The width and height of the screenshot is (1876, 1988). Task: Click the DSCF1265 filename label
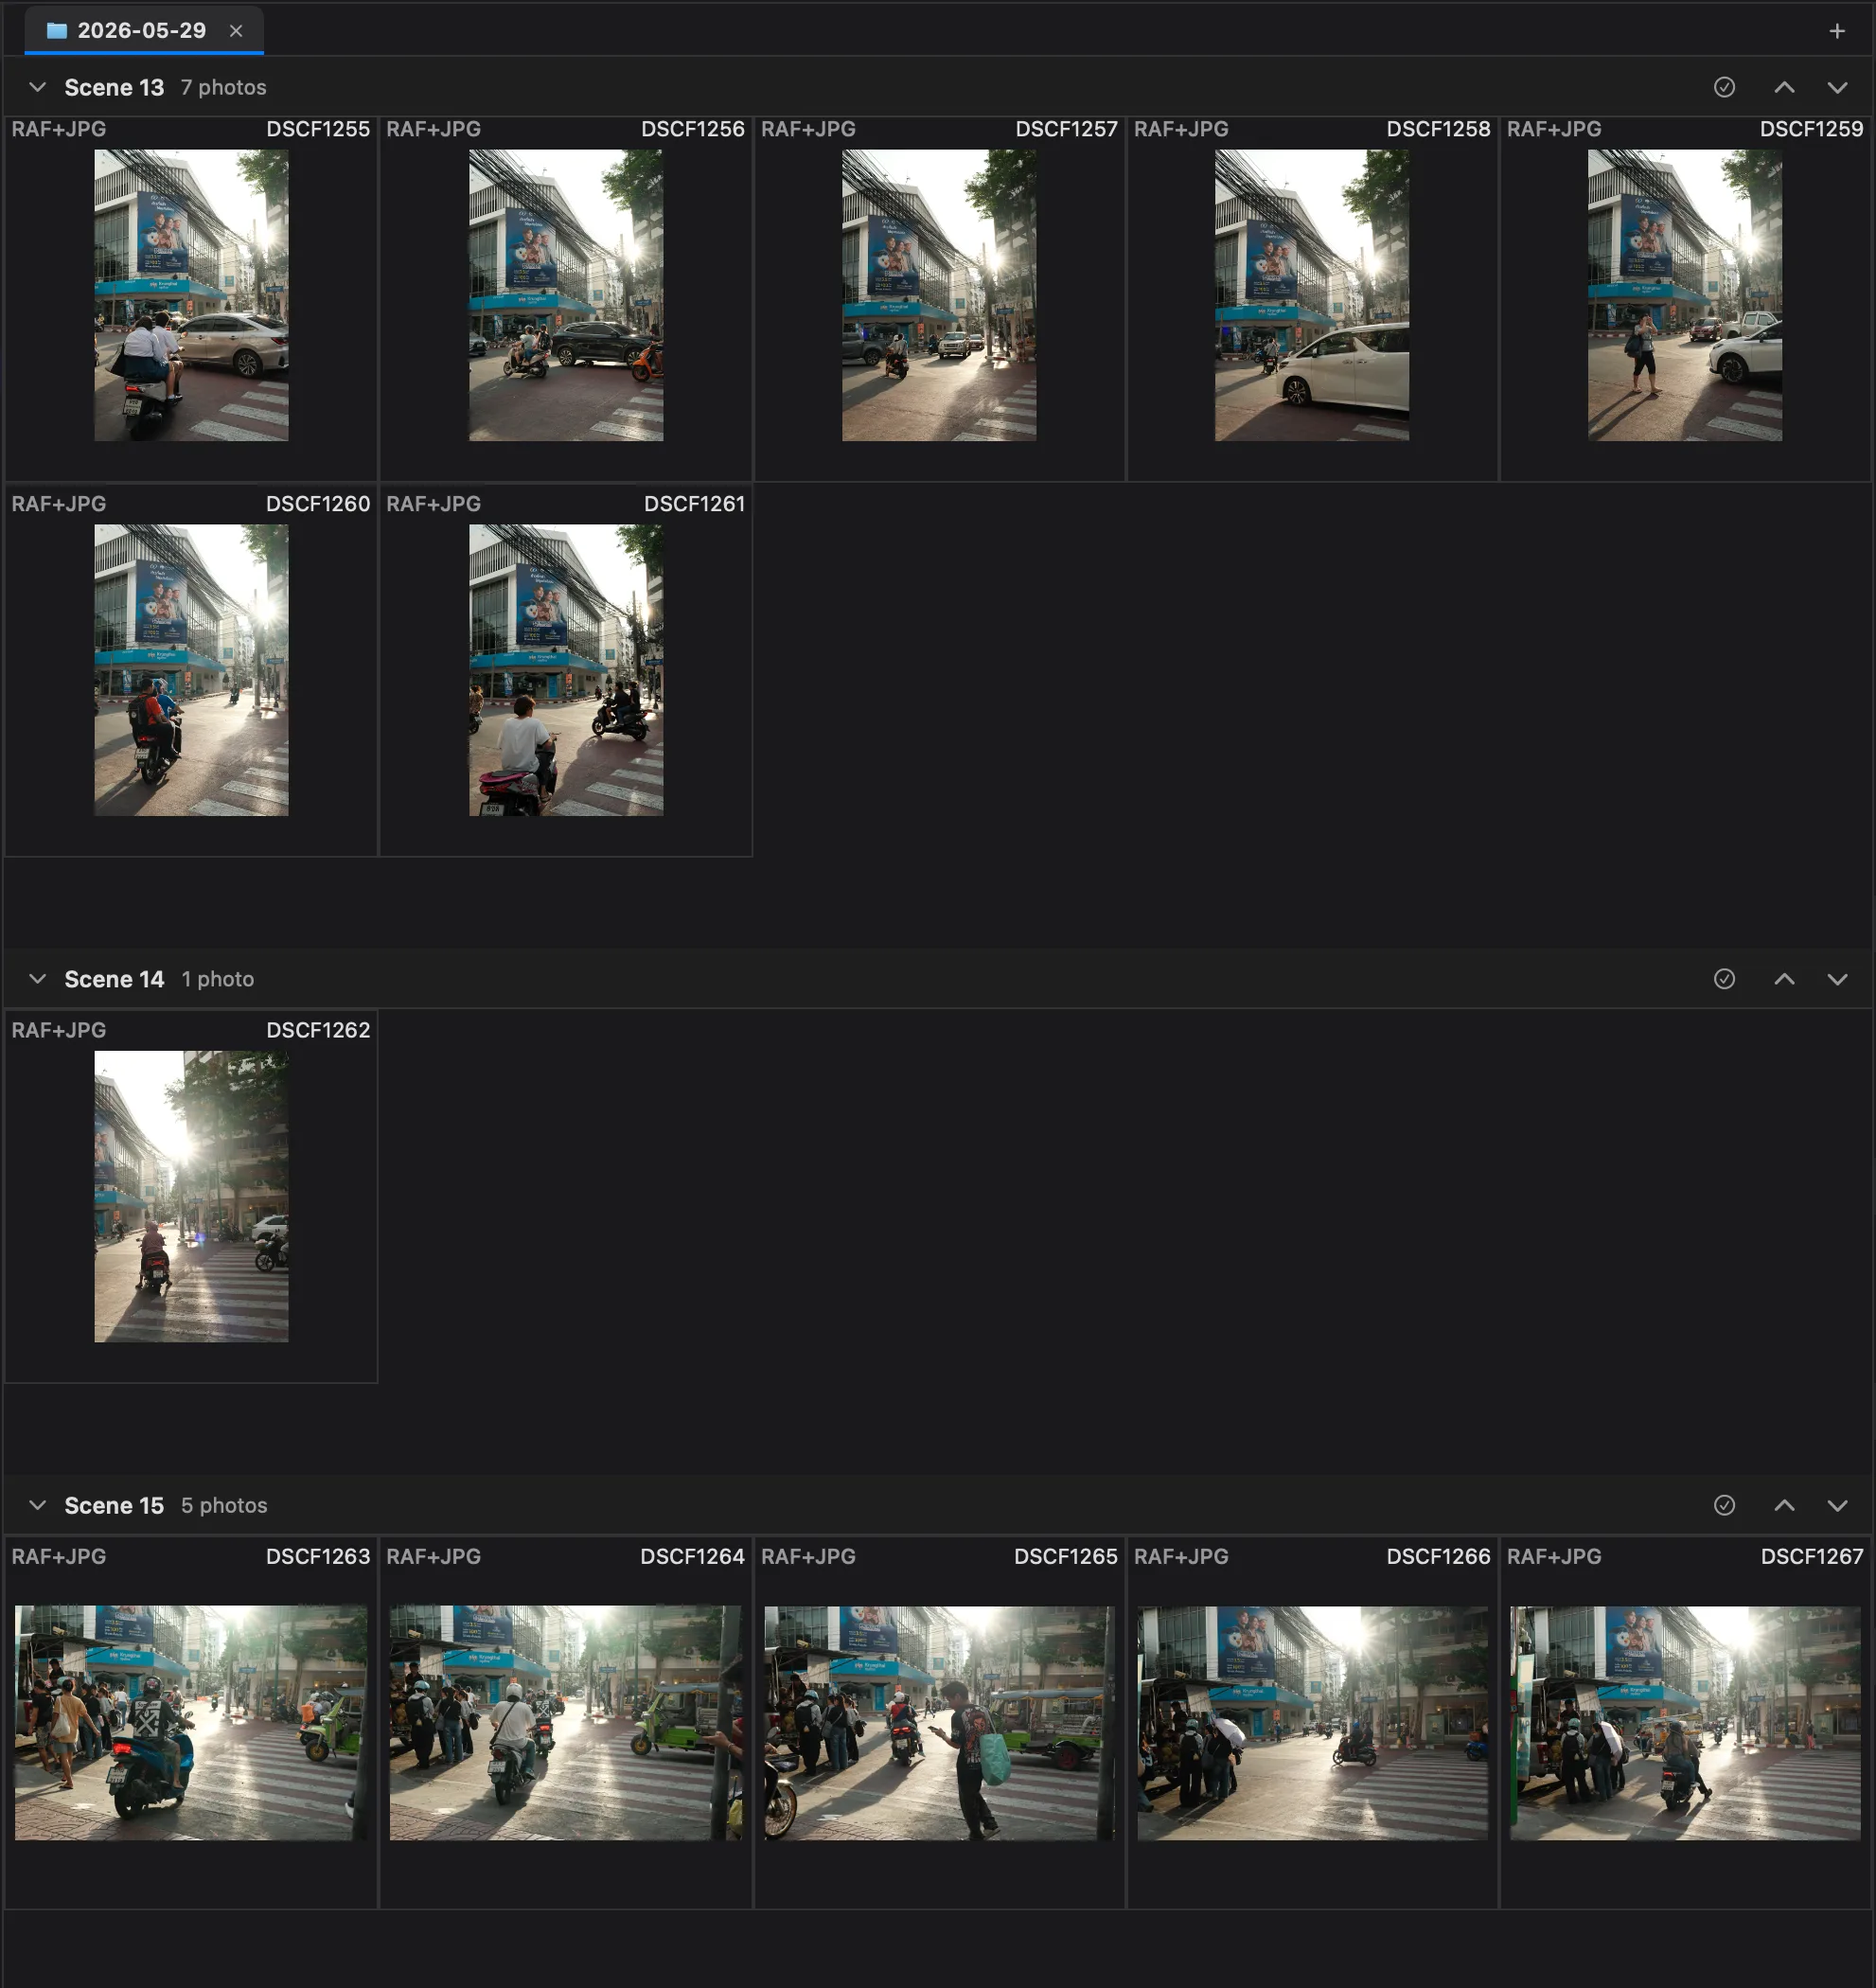pyautogui.click(x=1066, y=1556)
